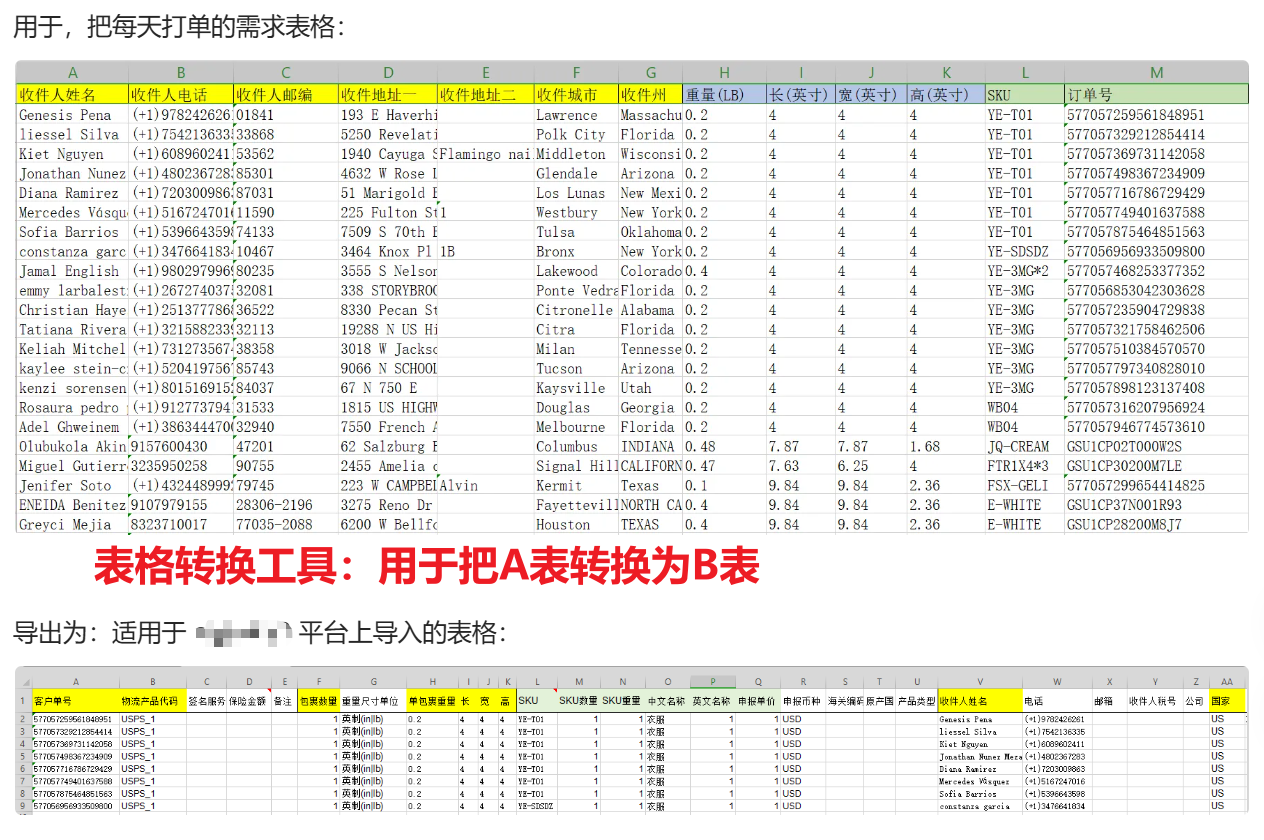Click the 收件州 header cell
Image resolution: width=1264 pixels, height=840 pixels.
650,95
